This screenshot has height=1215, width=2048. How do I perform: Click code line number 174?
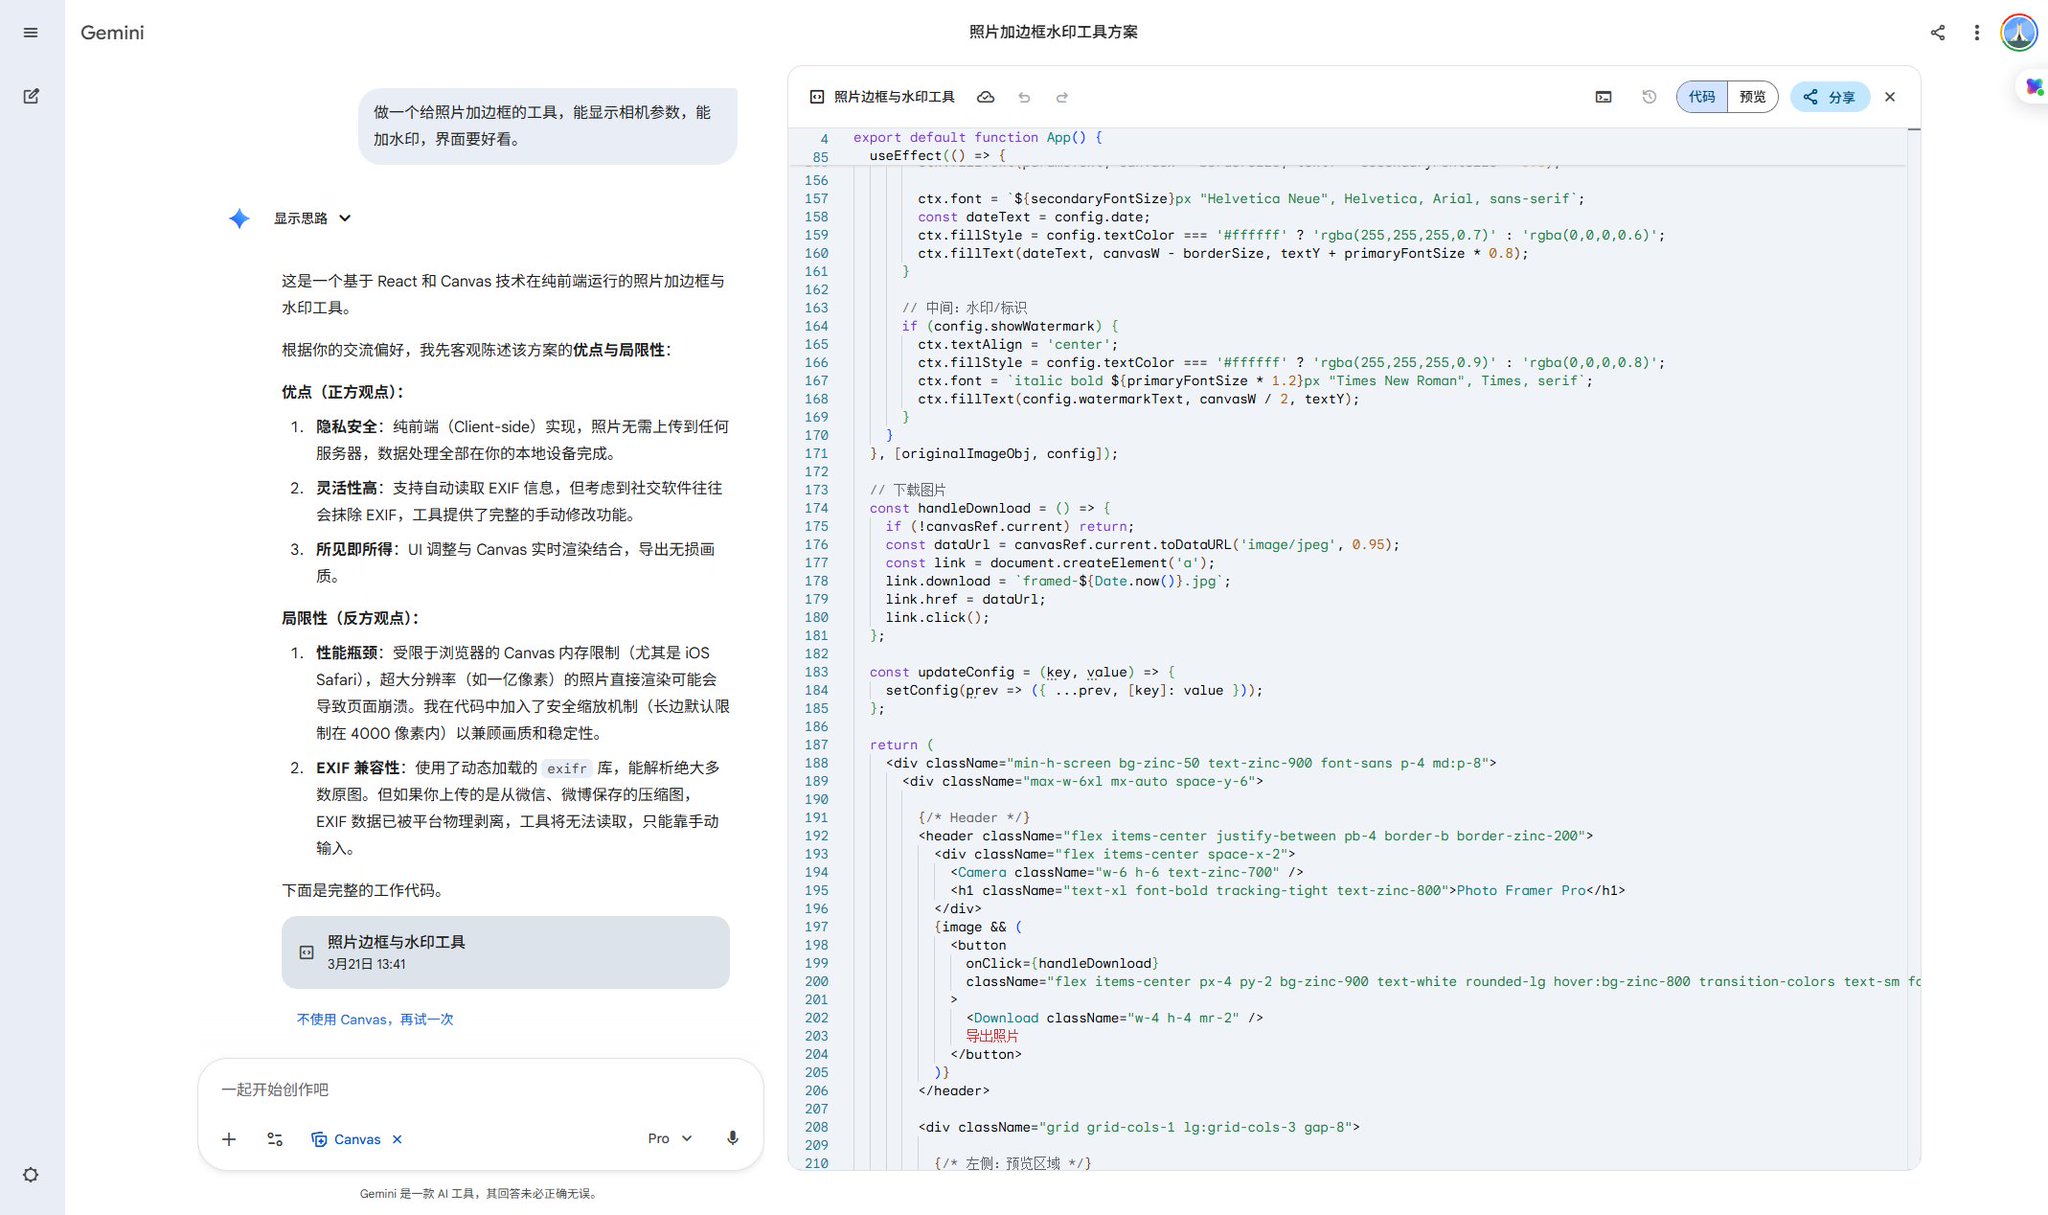point(816,508)
